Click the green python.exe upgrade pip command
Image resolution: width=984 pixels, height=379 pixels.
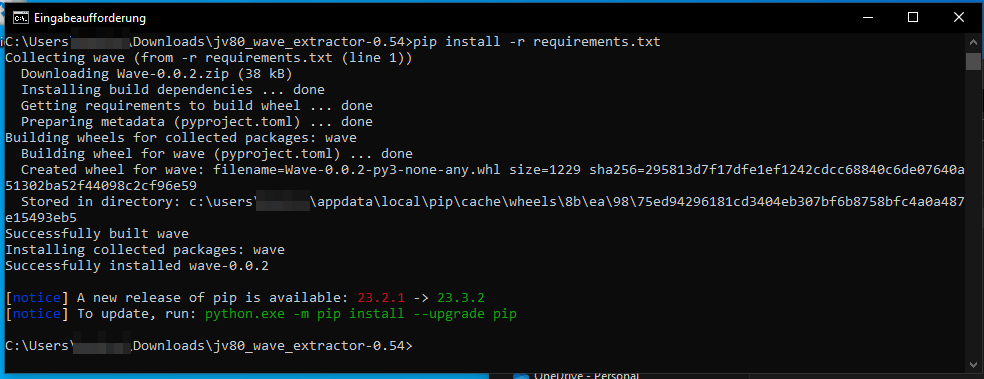(361, 313)
